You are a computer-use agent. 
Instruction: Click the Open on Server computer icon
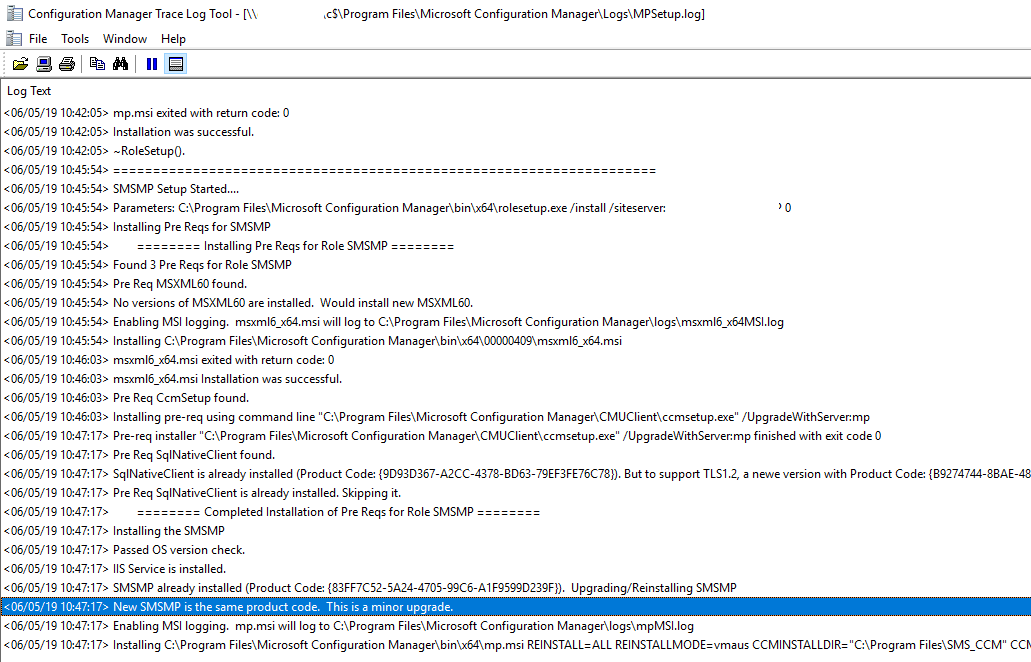click(43, 64)
